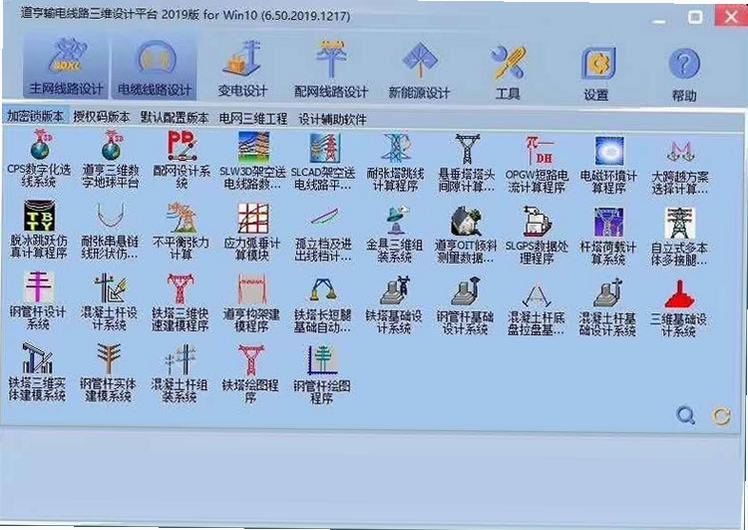Open 电缆线路设计 category
The height and width of the screenshot is (530, 748).
(154, 68)
